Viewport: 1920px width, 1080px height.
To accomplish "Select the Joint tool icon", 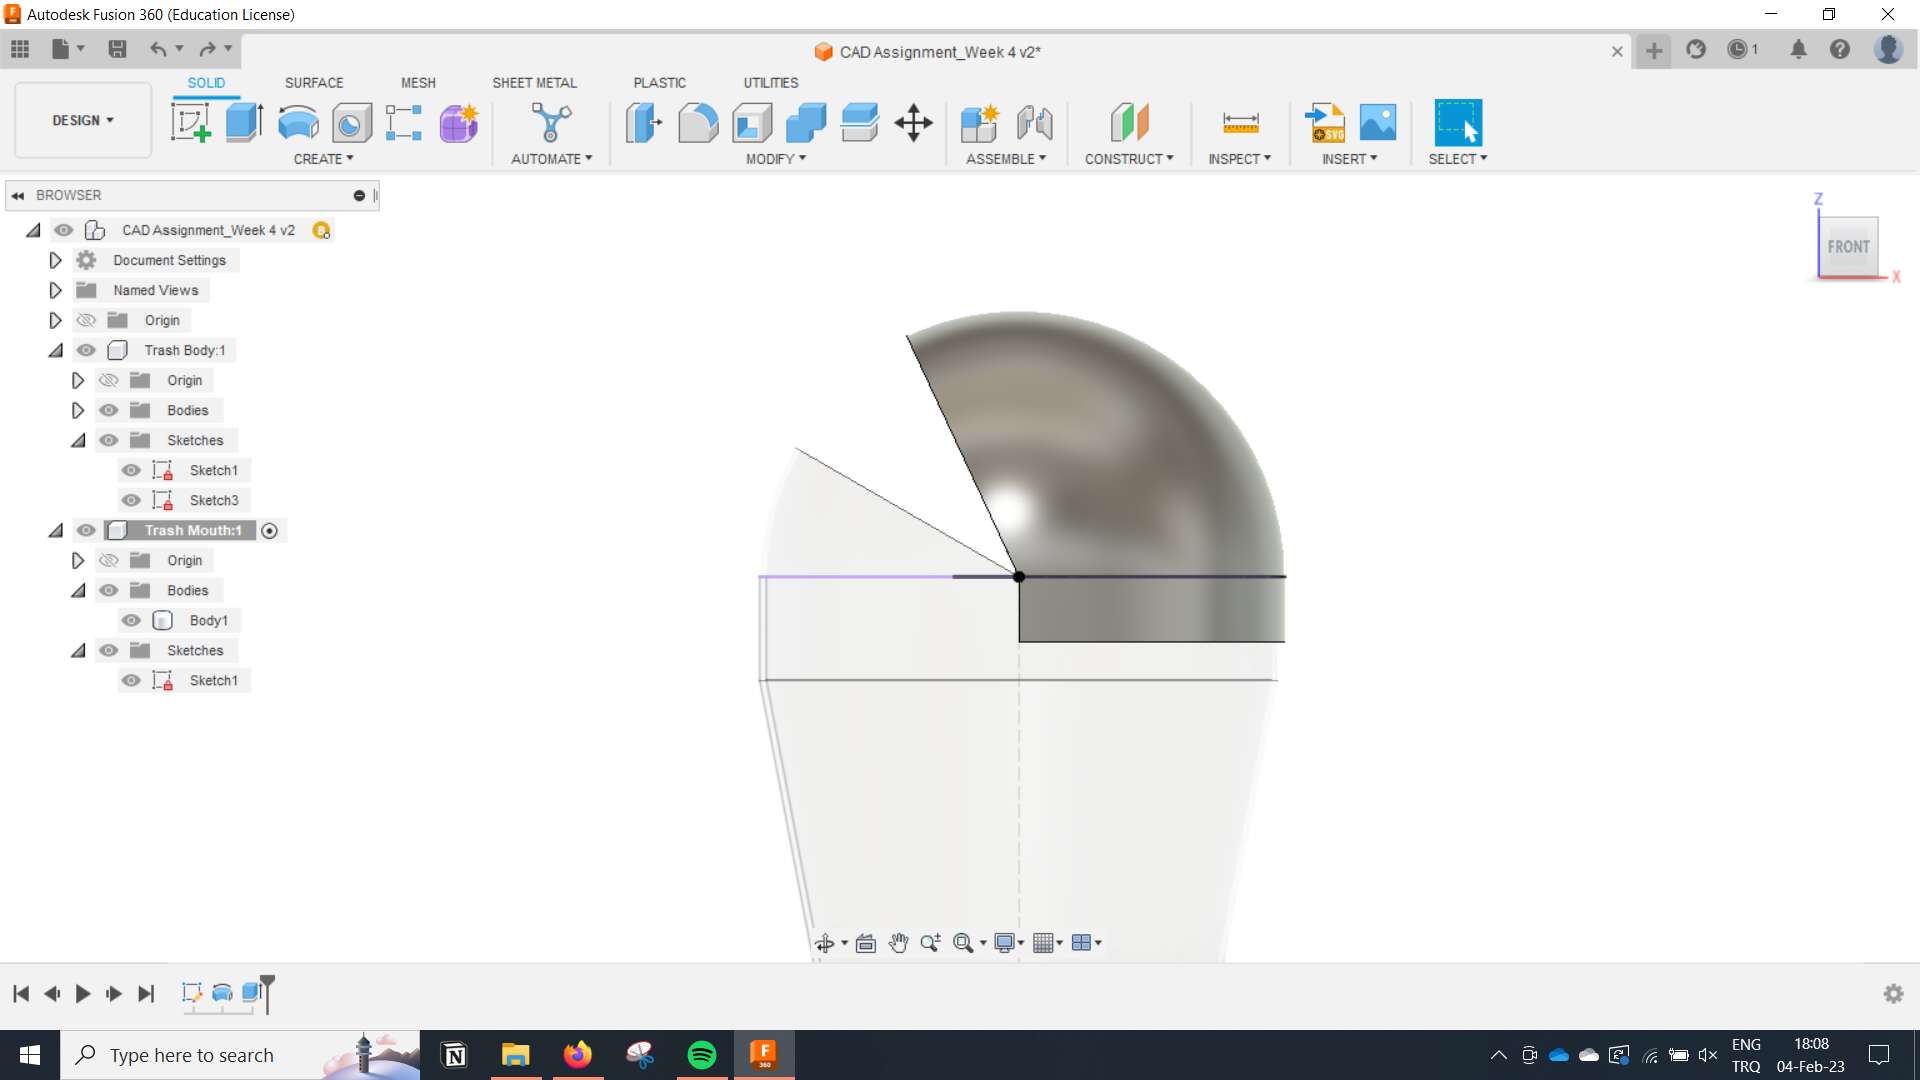I will [1034, 123].
